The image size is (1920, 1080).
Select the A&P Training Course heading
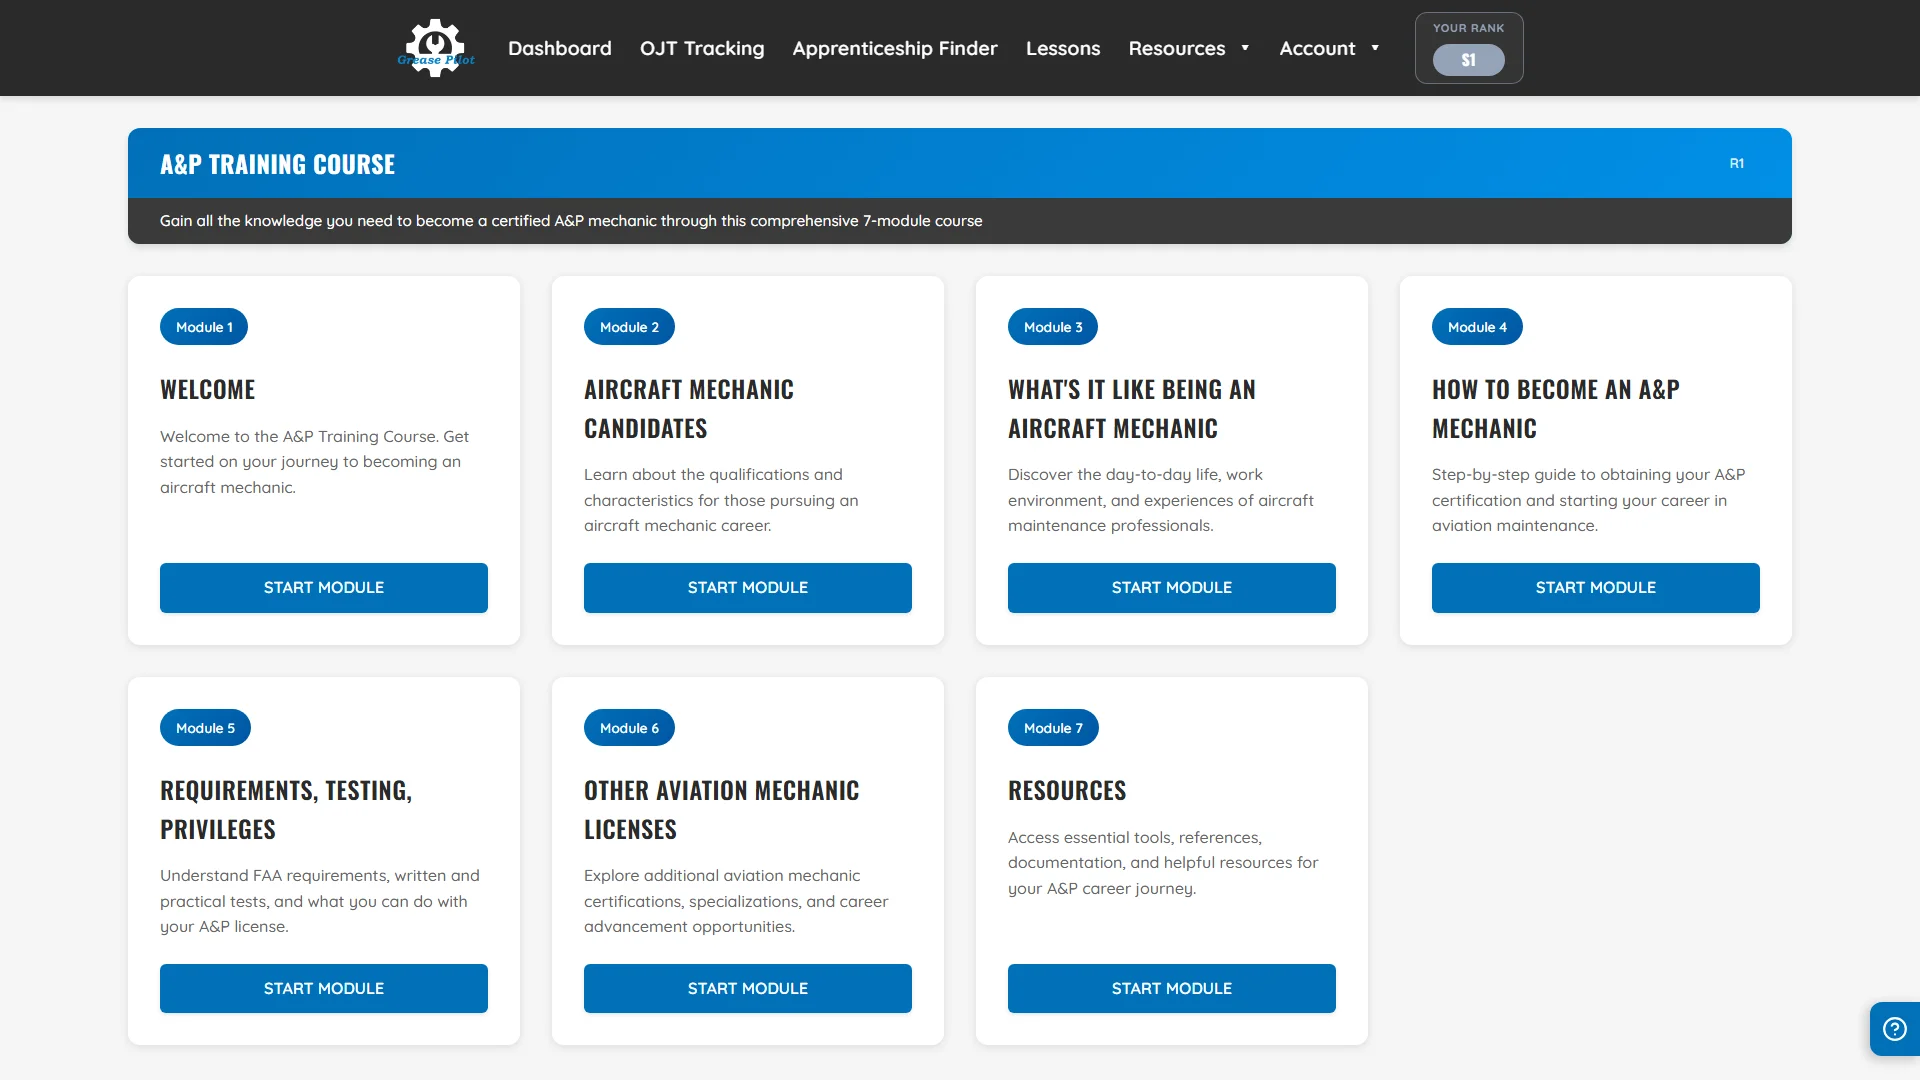point(277,164)
